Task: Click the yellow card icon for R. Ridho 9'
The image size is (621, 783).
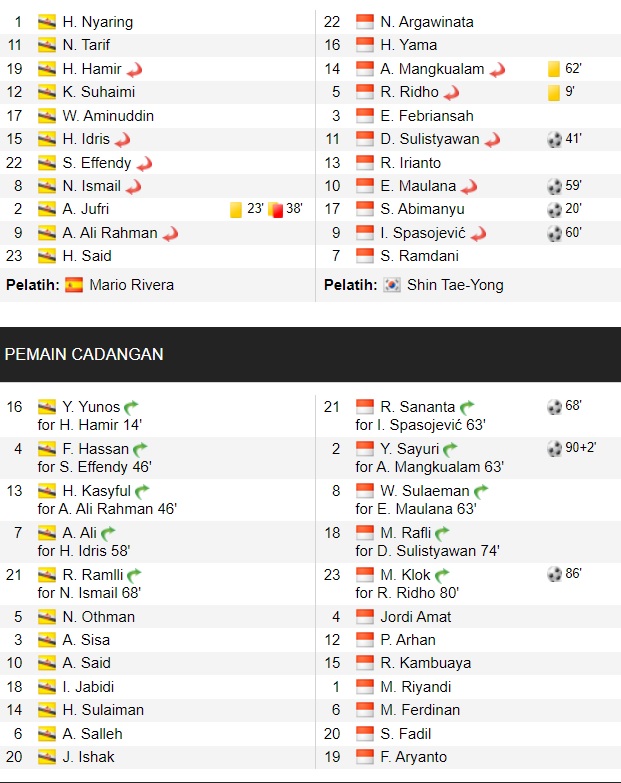Action: pos(554,92)
